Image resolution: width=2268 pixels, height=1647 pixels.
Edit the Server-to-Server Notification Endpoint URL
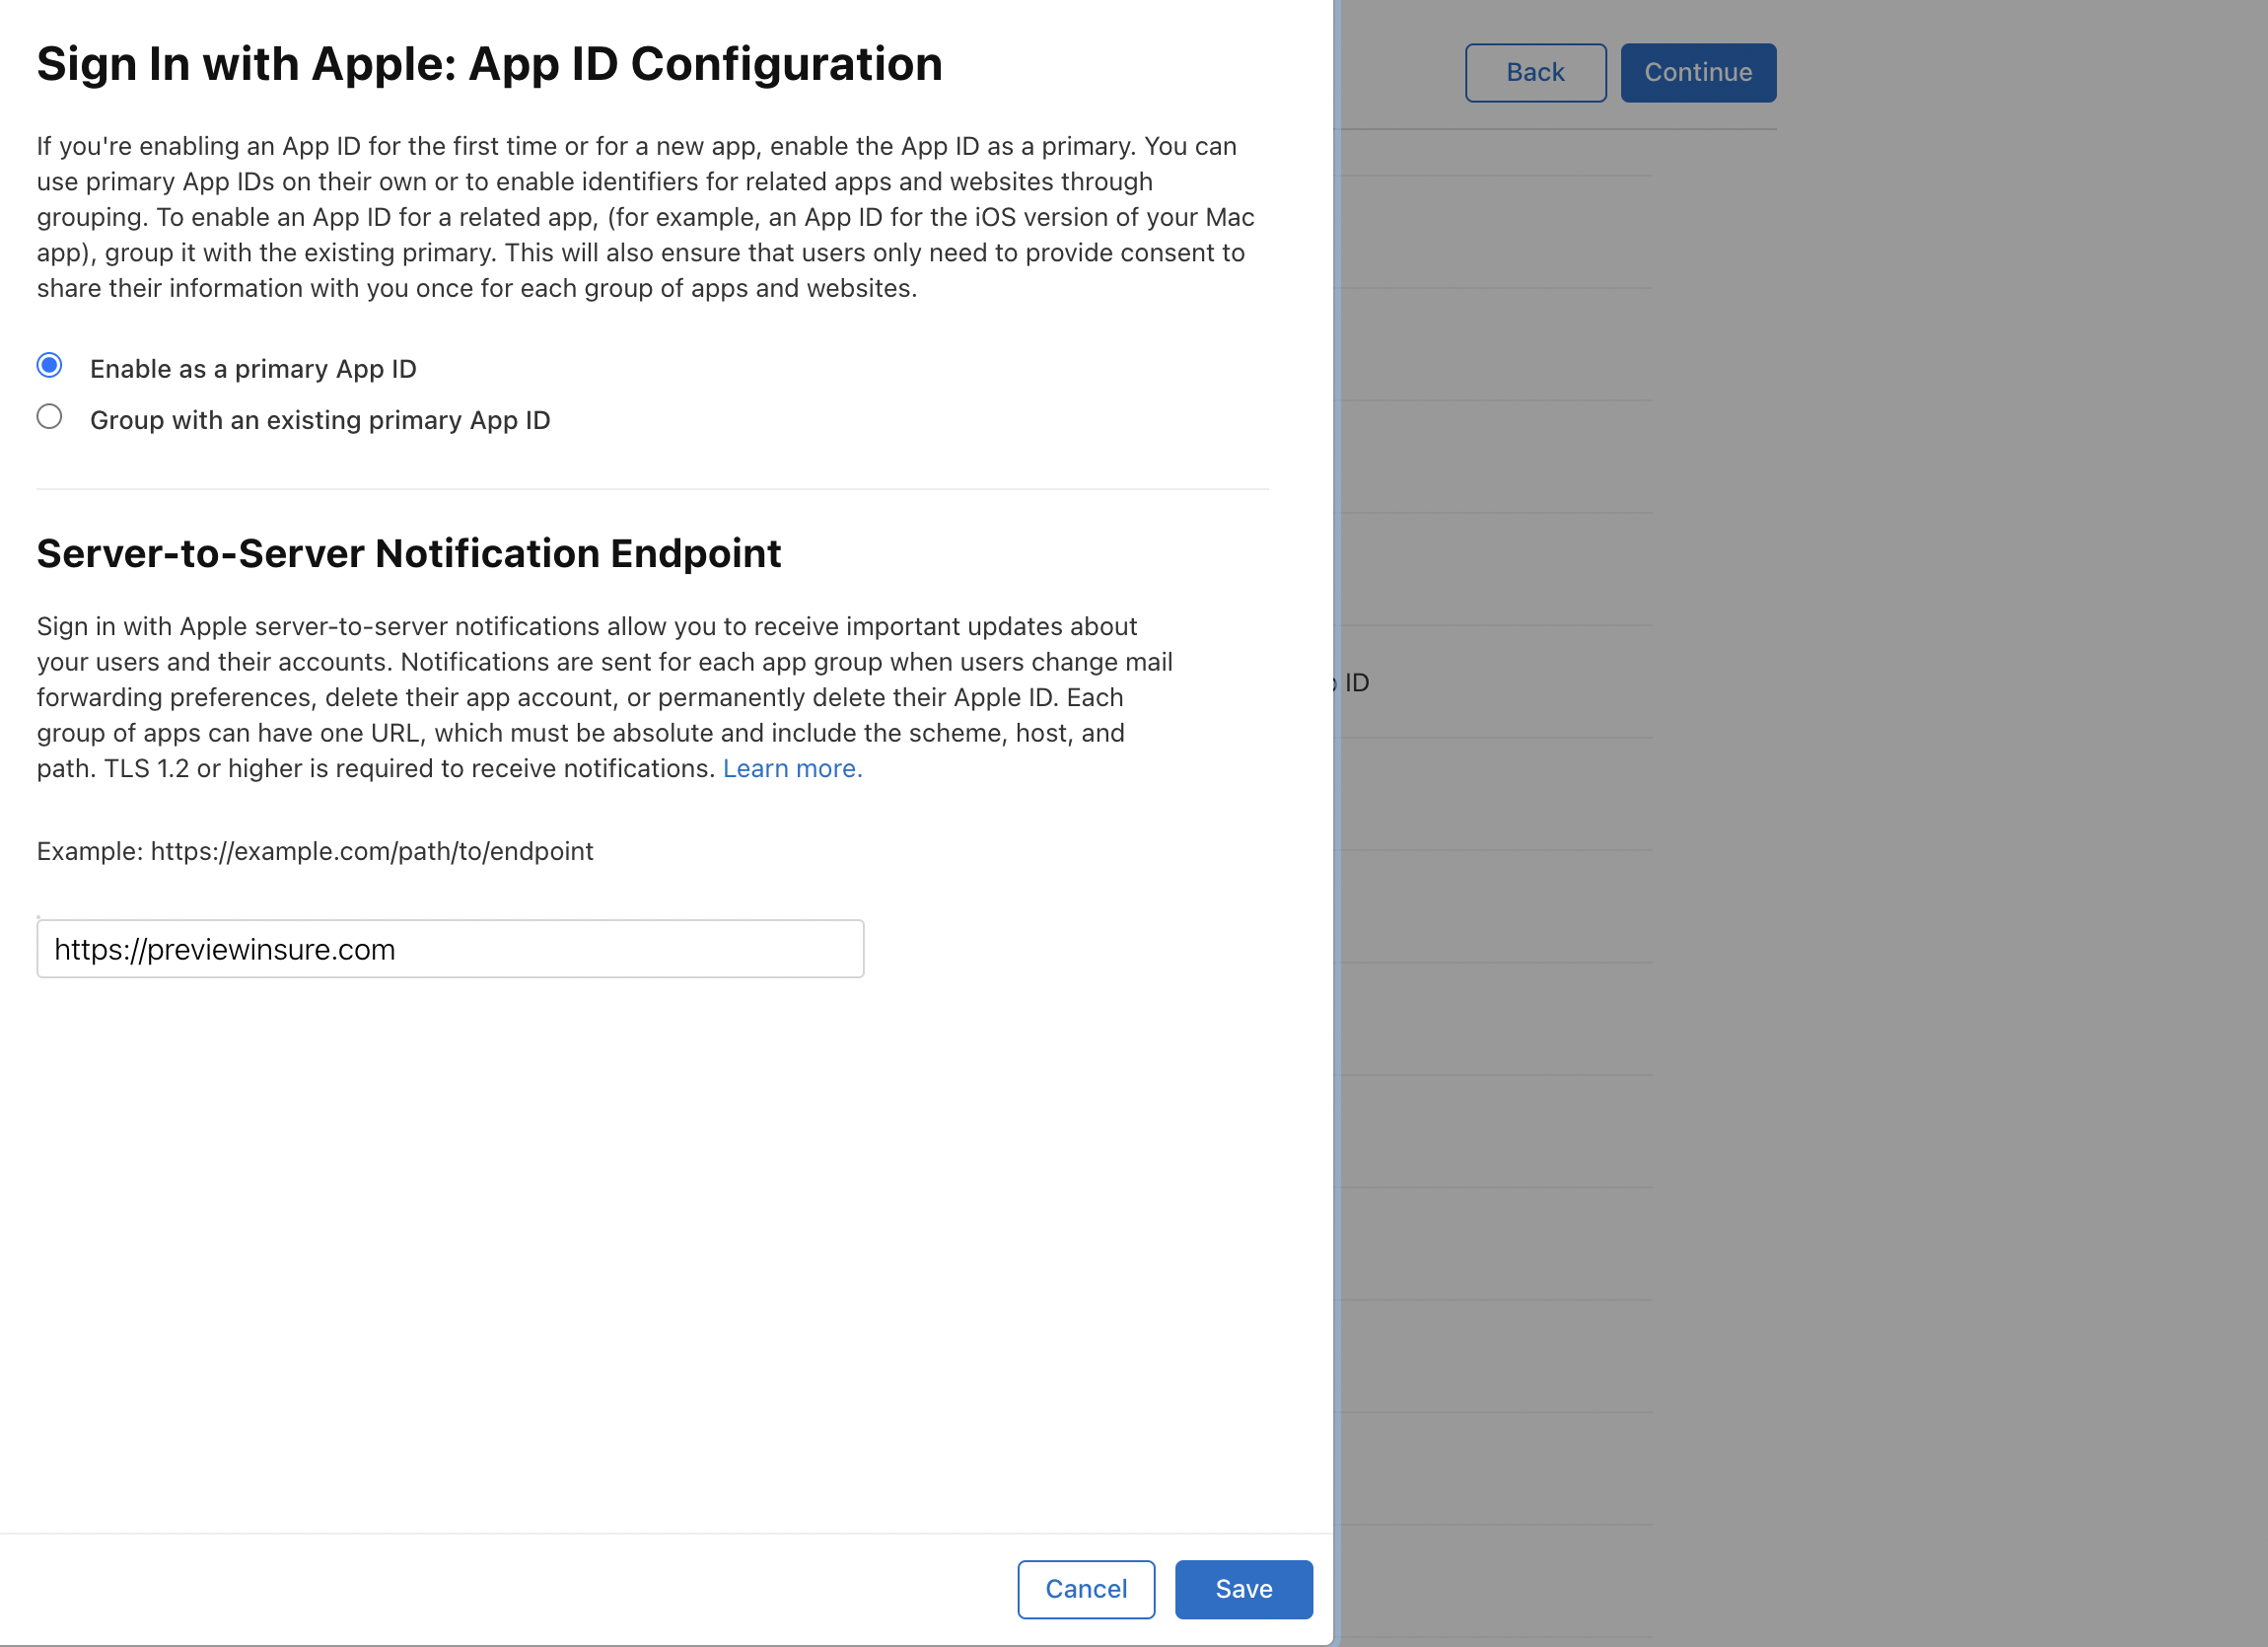450,948
